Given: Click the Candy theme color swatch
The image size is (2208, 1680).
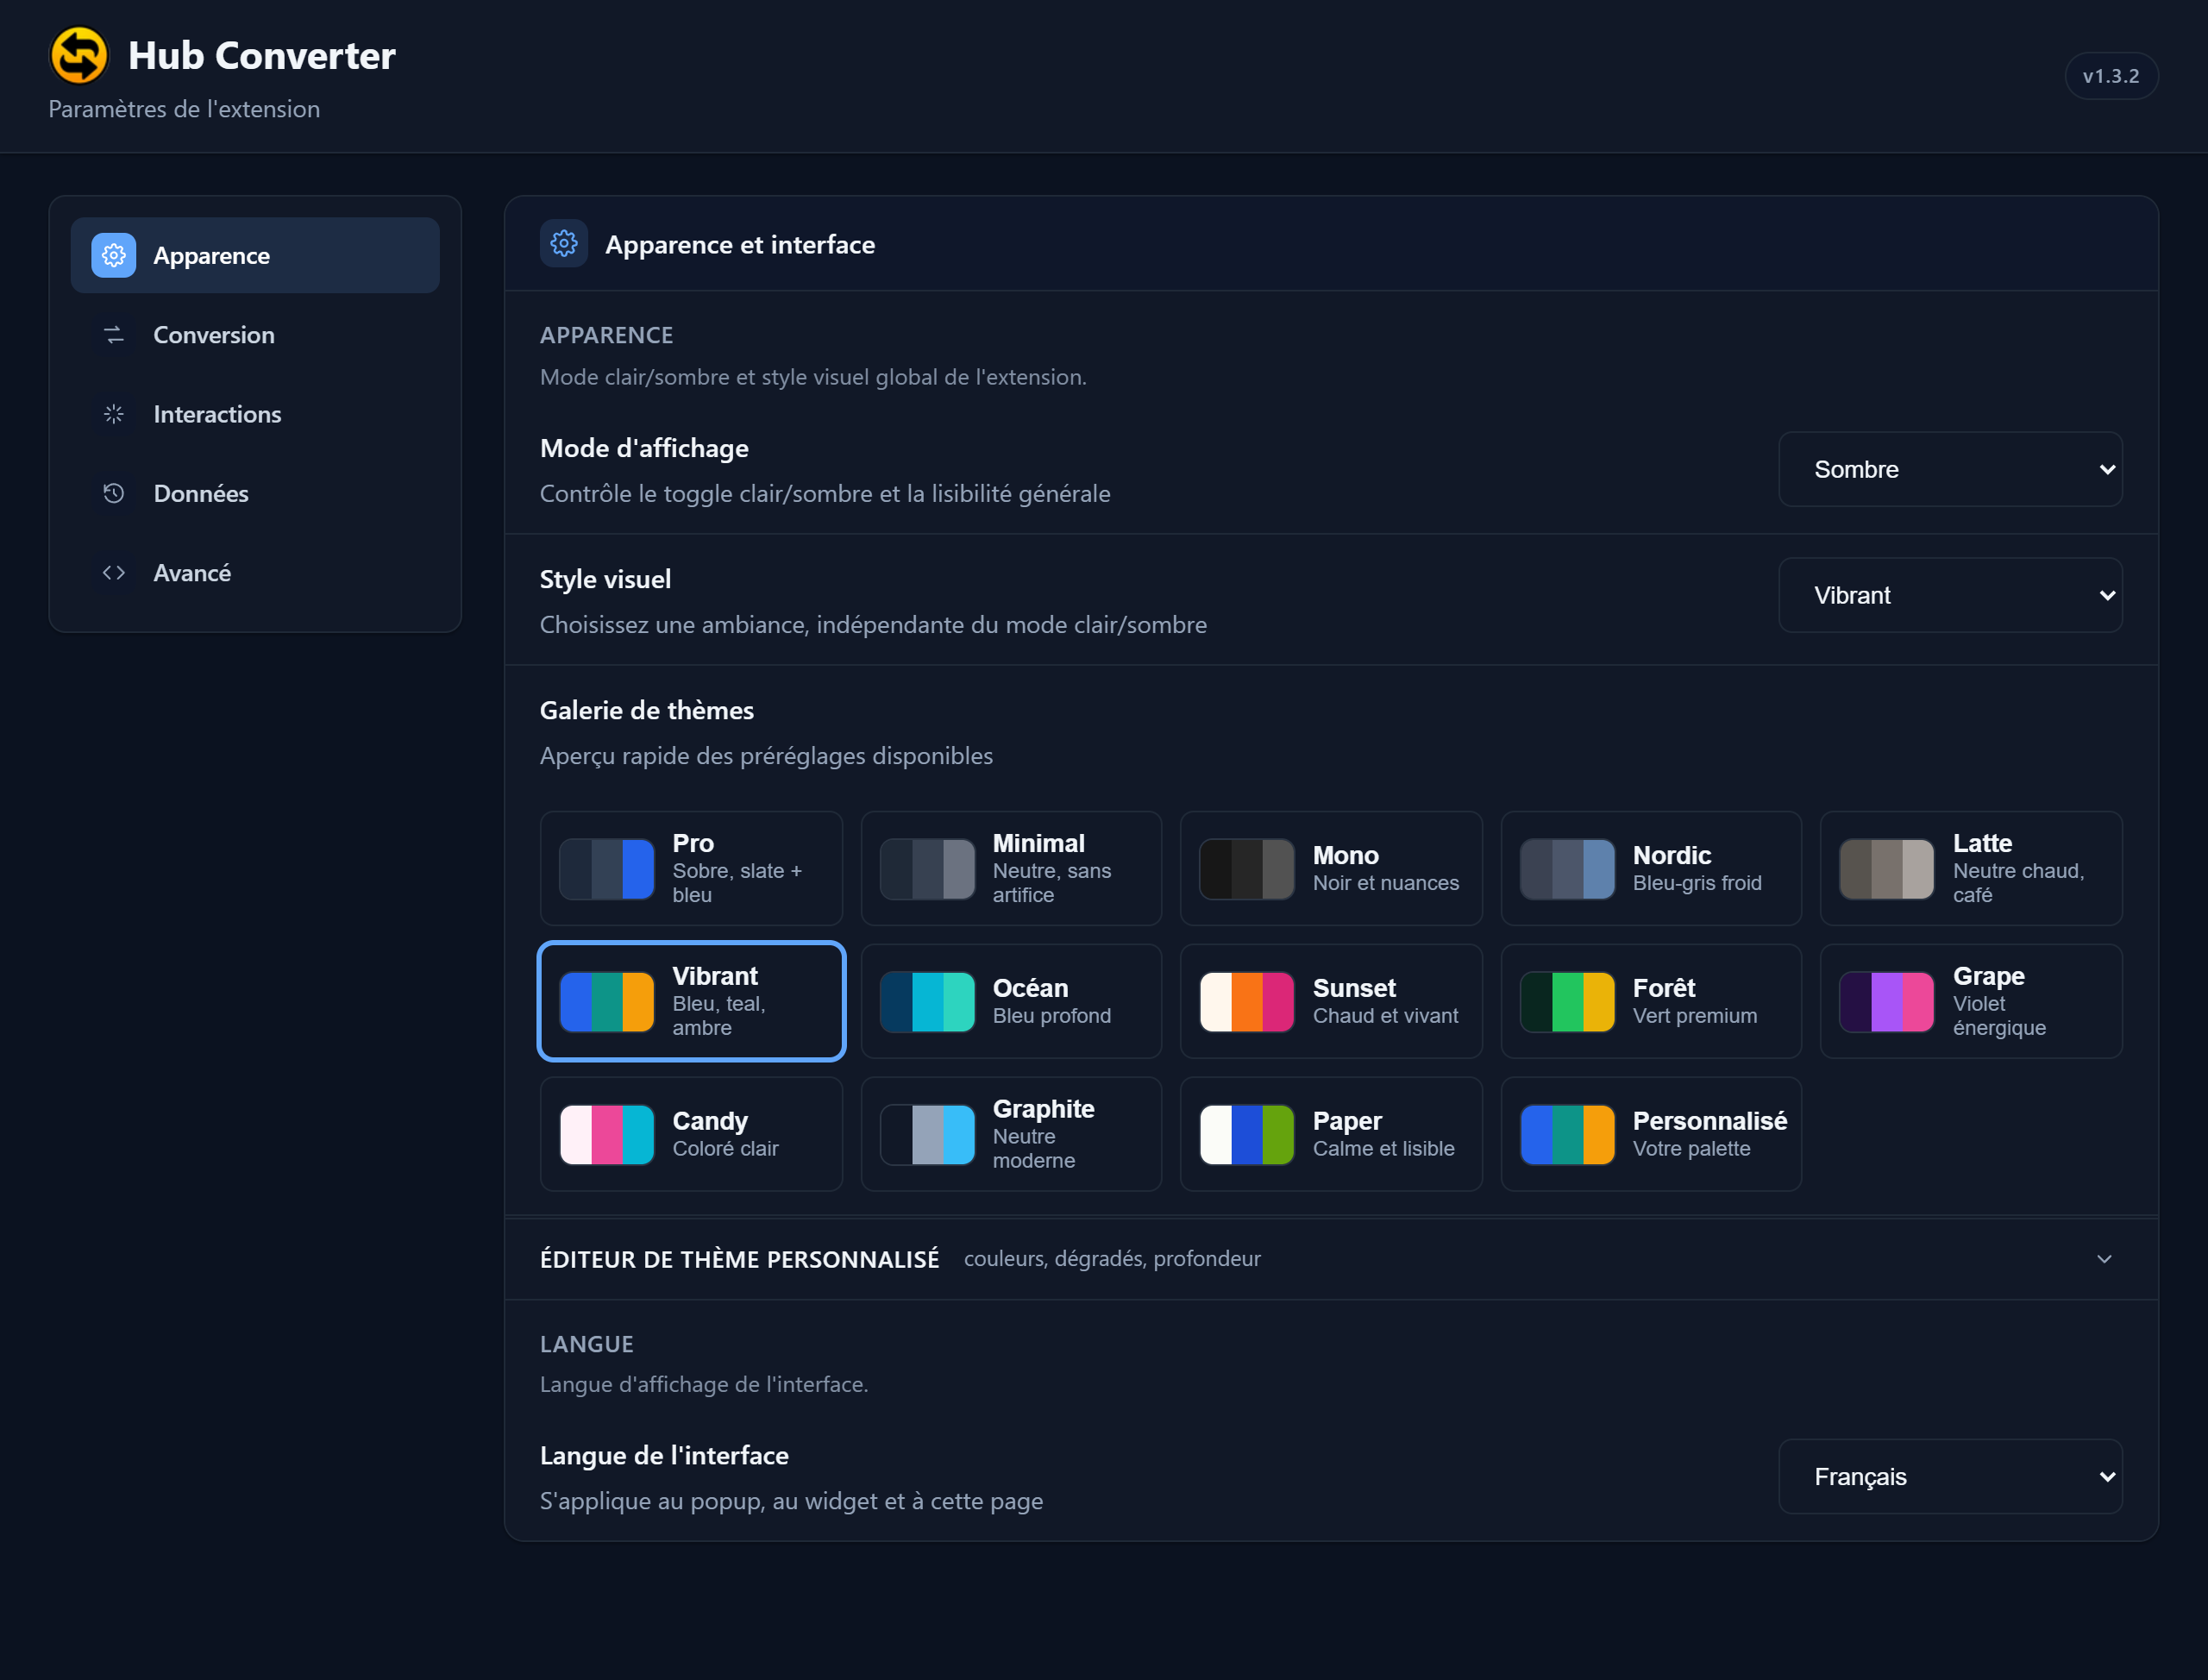Looking at the screenshot, I should [607, 1135].
